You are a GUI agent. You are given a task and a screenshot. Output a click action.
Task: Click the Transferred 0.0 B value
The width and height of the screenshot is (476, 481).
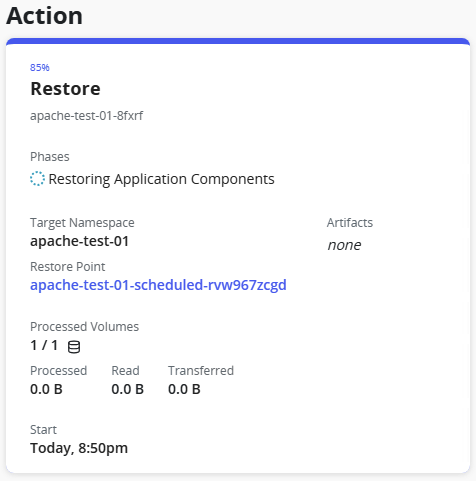[x=184, y=389]
